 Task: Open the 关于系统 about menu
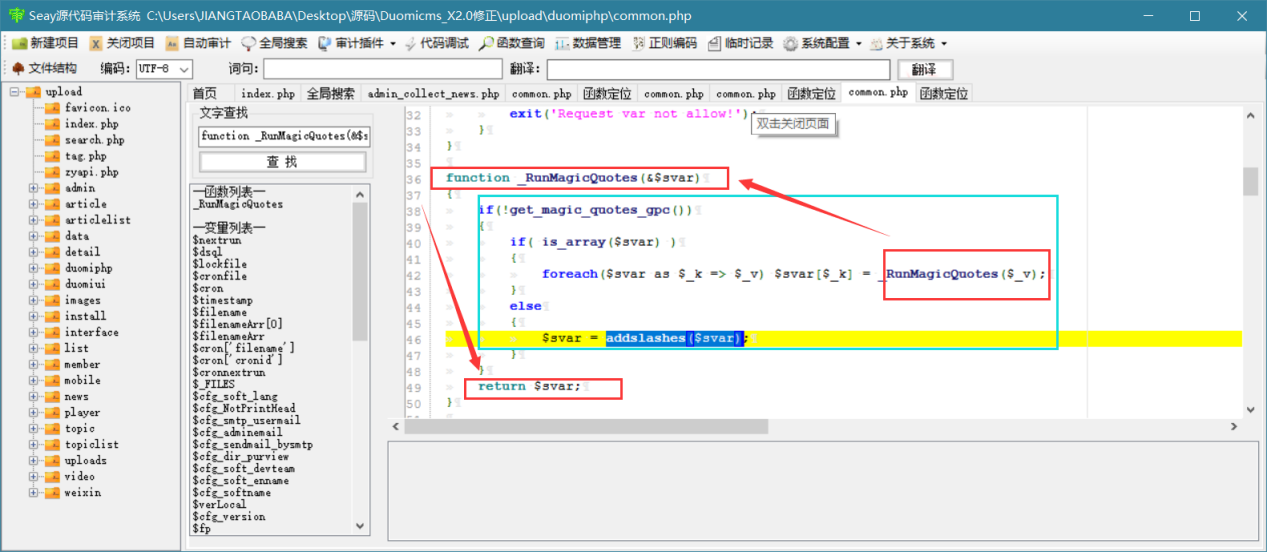pyautogui.click(x=908, y=43)
